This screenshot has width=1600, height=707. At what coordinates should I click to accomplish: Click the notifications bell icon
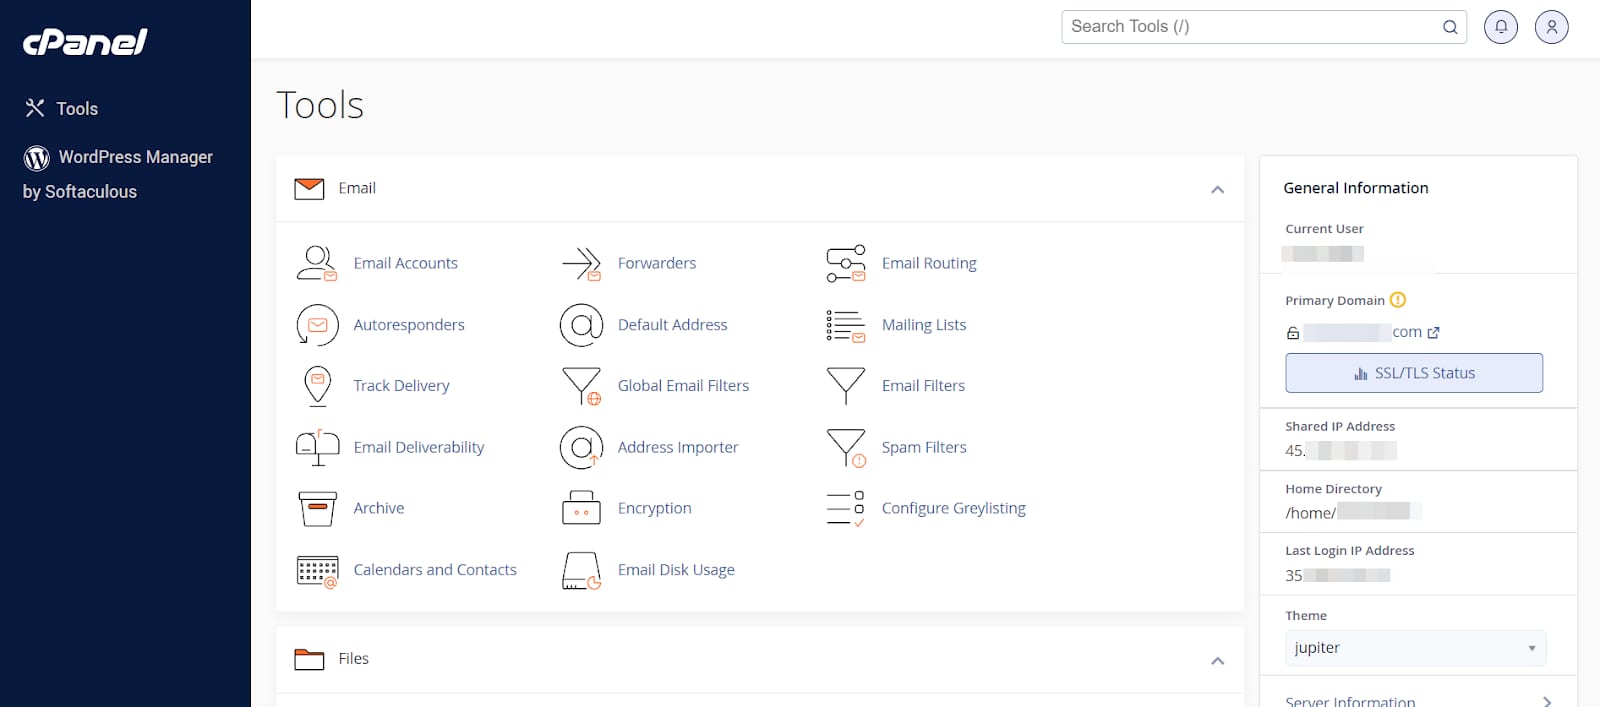click(1500, 27)
